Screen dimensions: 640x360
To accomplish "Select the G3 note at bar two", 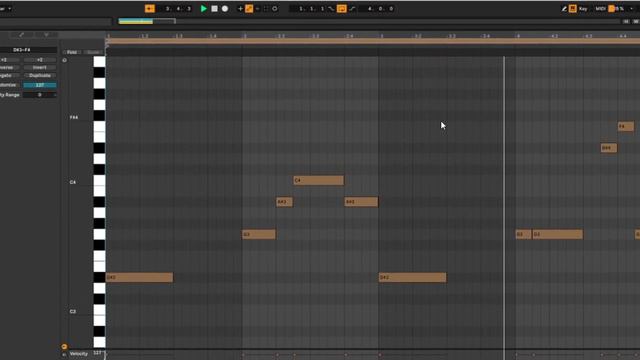I will click(x=259, y=234).
